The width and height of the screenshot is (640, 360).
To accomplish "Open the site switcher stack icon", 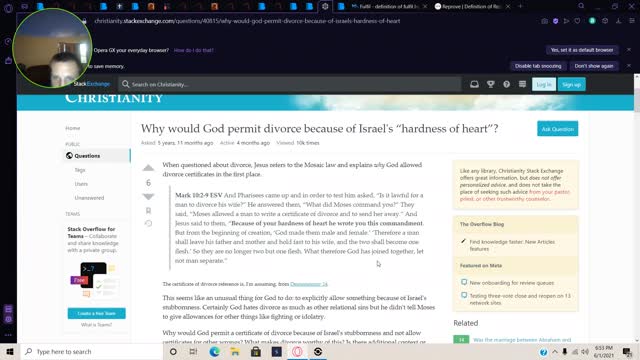I will pyautogui.click(x=522, y=84).
